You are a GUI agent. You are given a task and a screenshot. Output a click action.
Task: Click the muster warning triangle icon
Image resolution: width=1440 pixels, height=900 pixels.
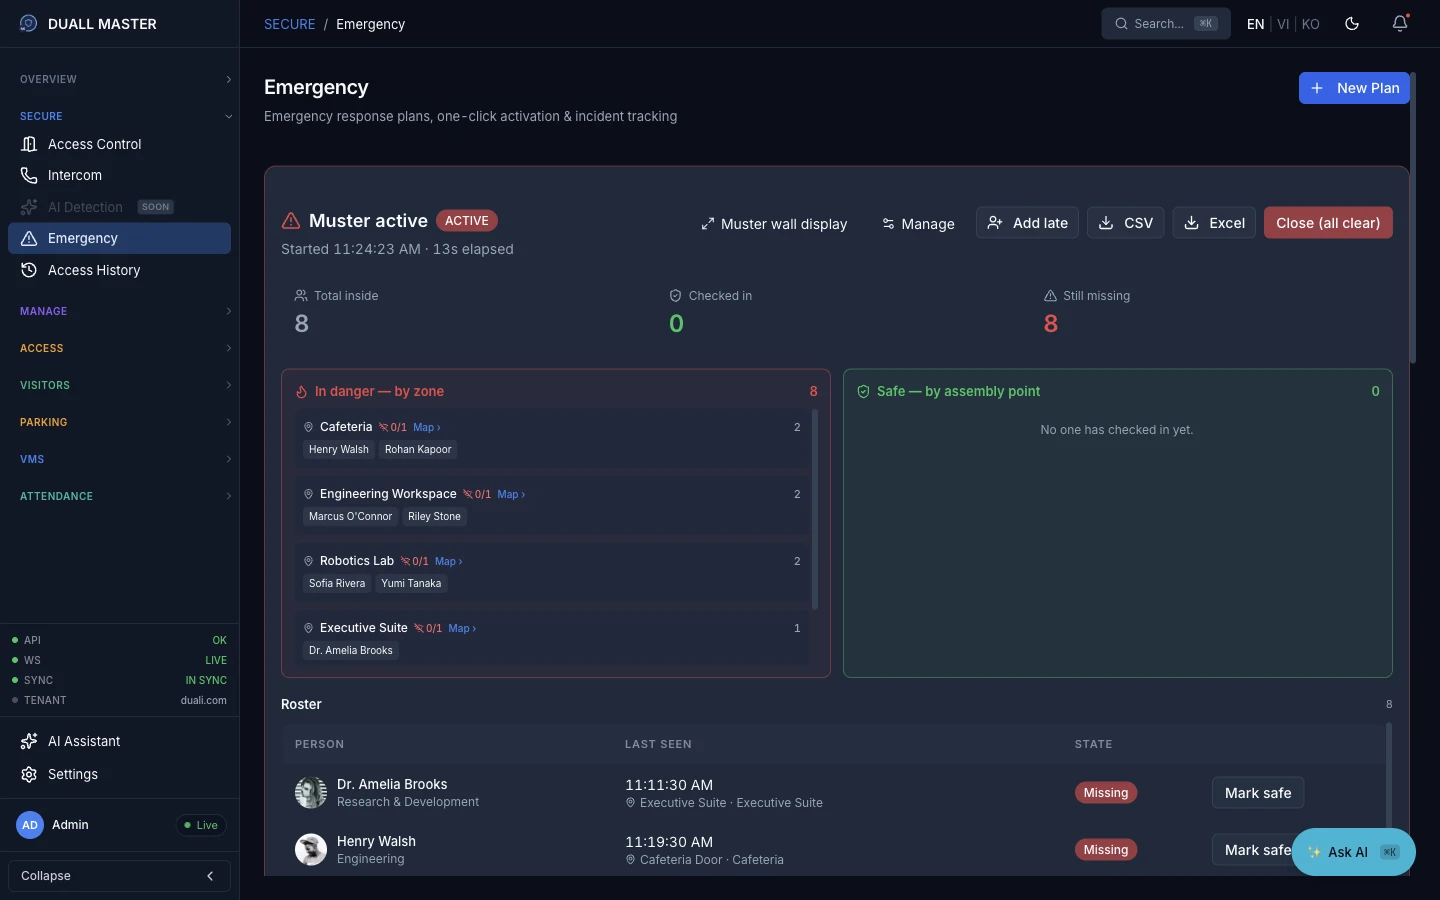click(x=291, y=221)
